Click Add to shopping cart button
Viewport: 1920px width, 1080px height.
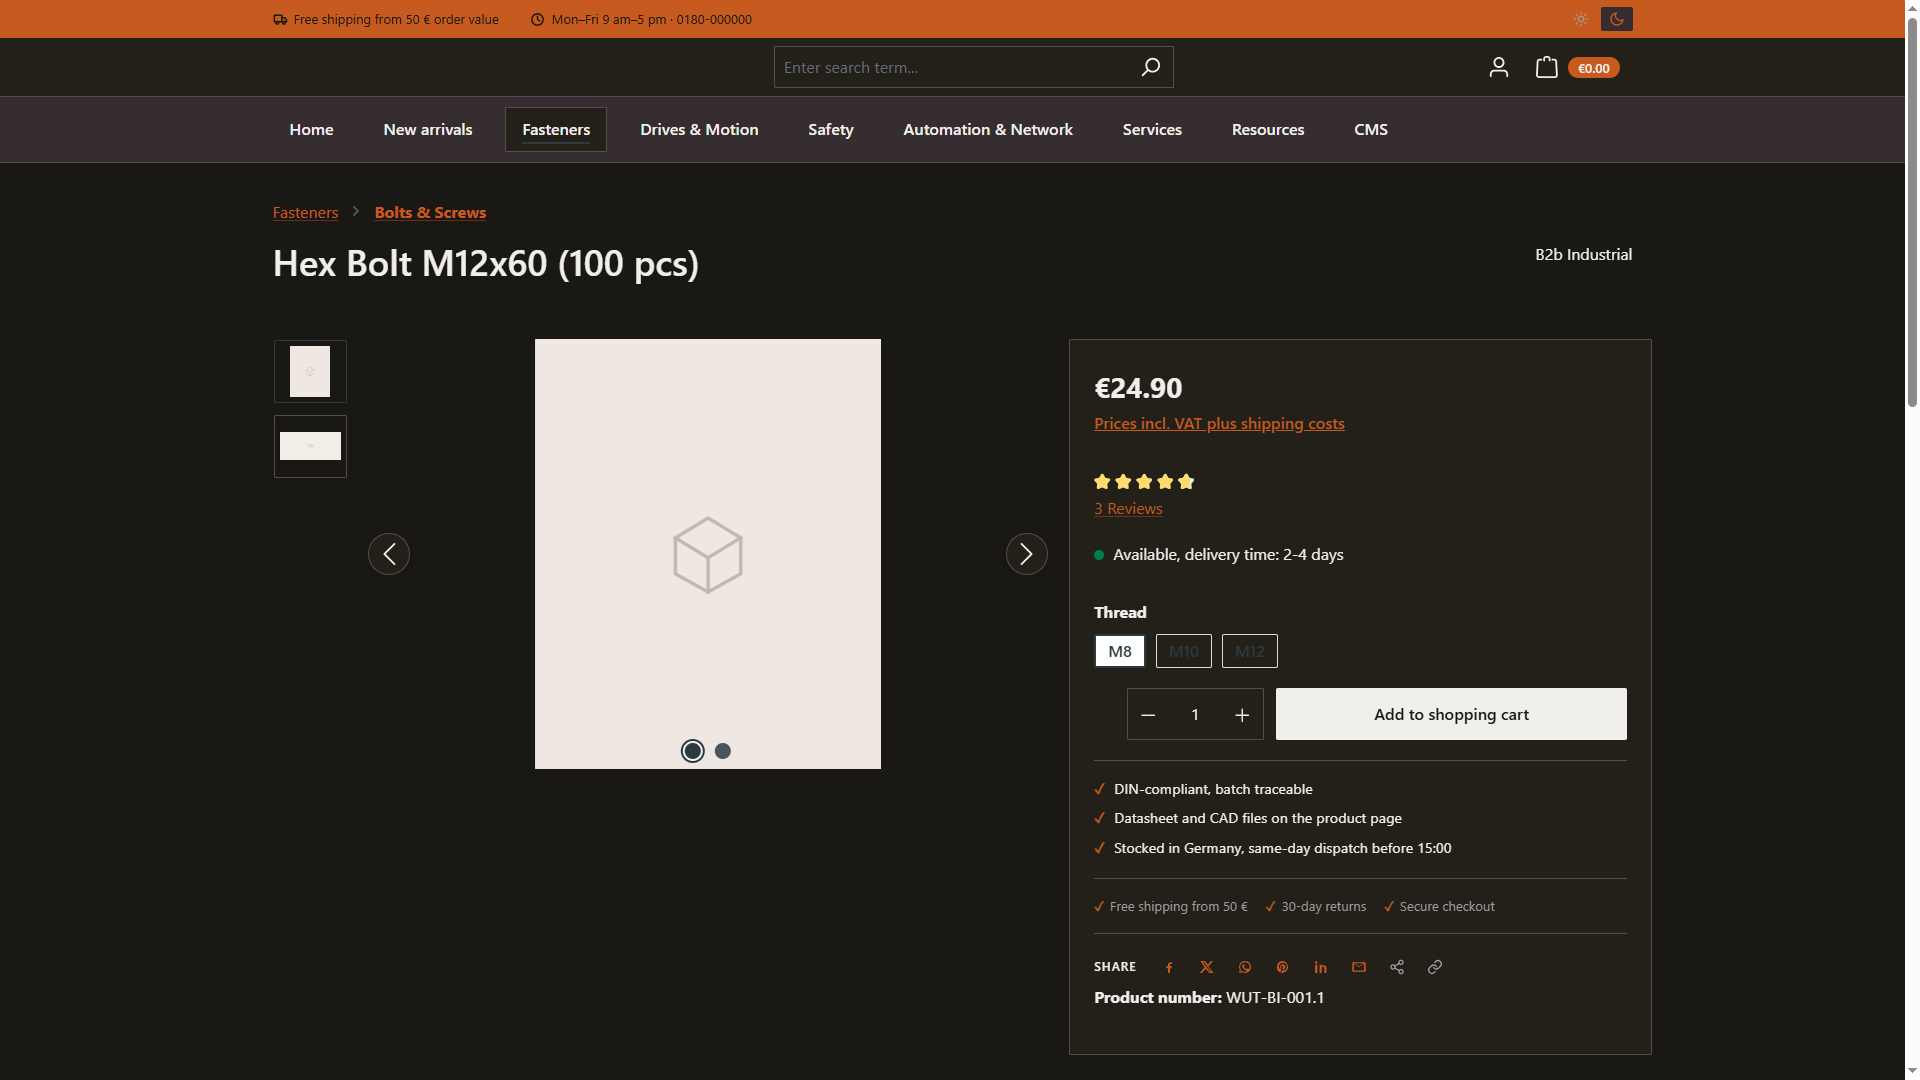pyautogui.click(x=1451, y=714)
